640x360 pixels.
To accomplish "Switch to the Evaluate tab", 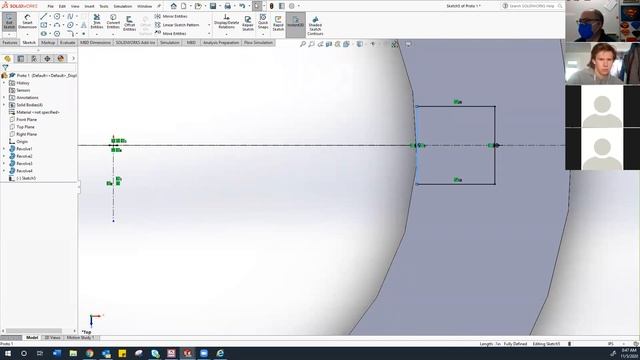I will click(68, 42).
